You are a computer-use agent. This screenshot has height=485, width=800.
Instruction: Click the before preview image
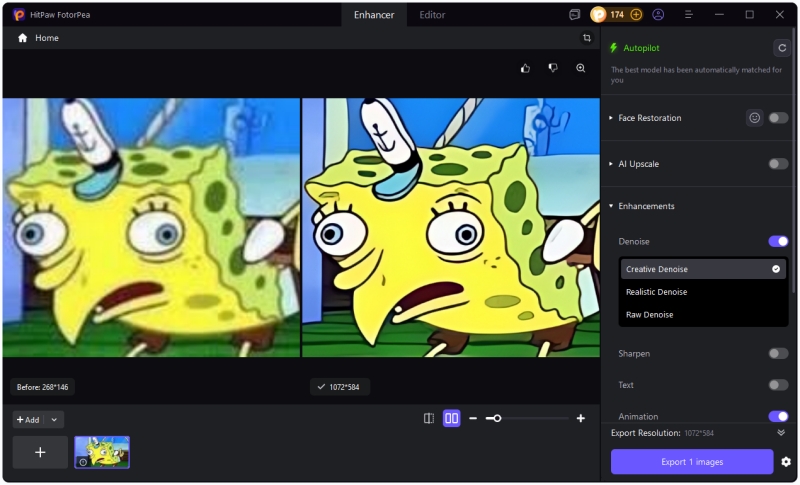(152, 227)
